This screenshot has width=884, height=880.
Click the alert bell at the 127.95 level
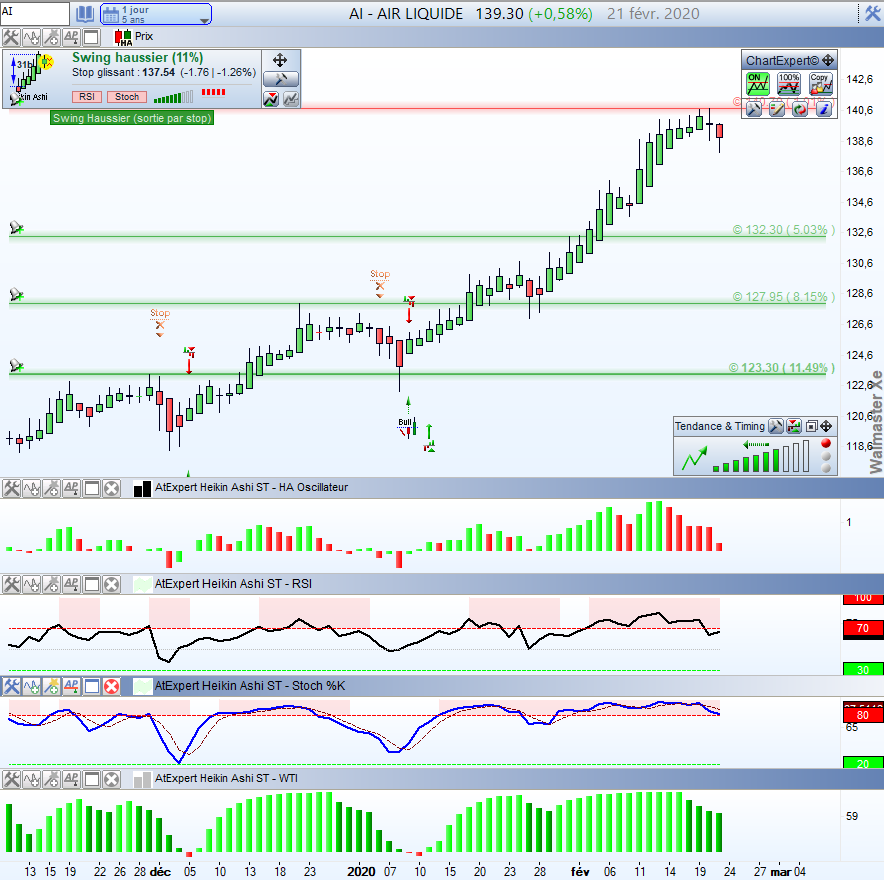pyautogui.click(x=16, y=295)
